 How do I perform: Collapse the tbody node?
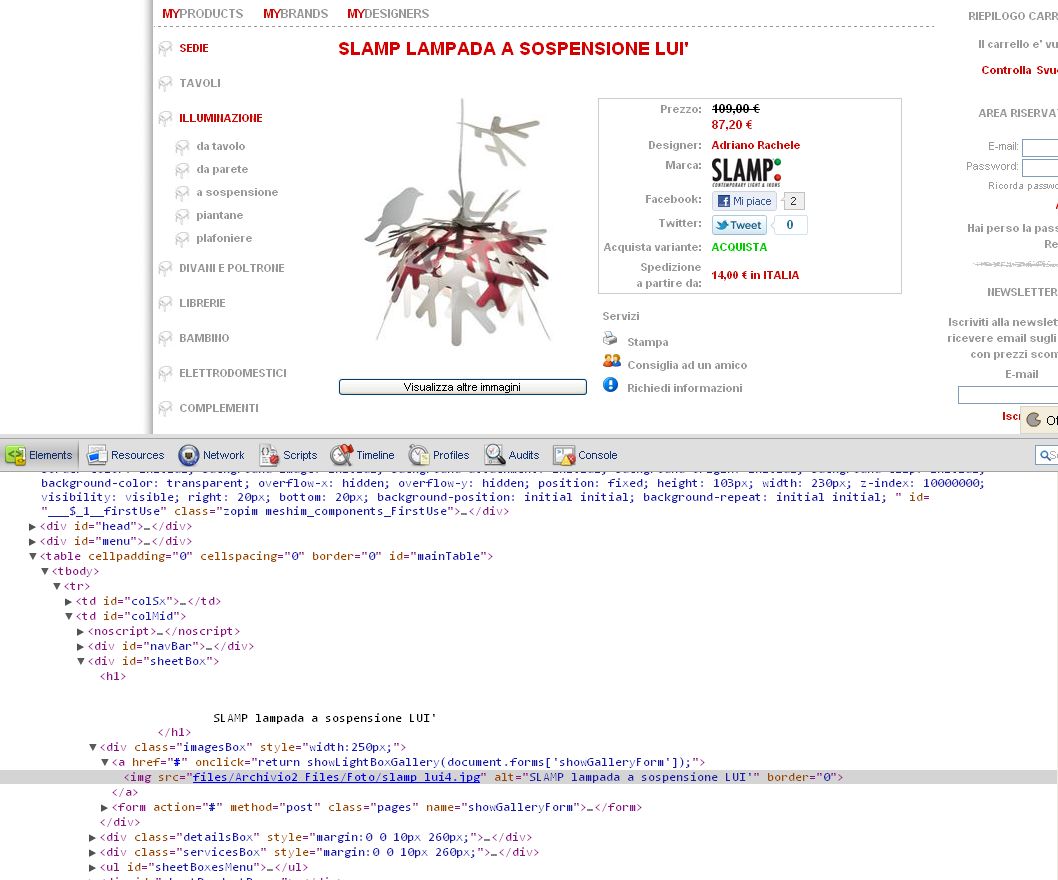coord(45,571)
